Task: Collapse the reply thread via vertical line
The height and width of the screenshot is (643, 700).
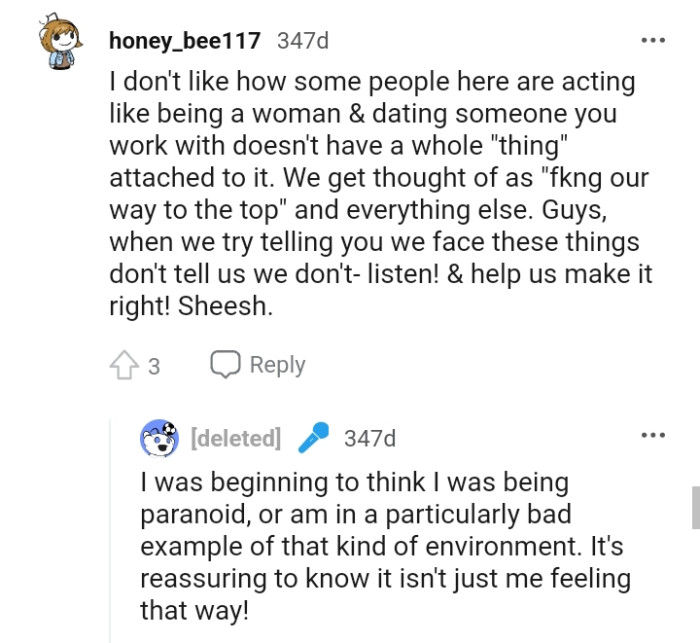Action: click(x=112, y=530)
